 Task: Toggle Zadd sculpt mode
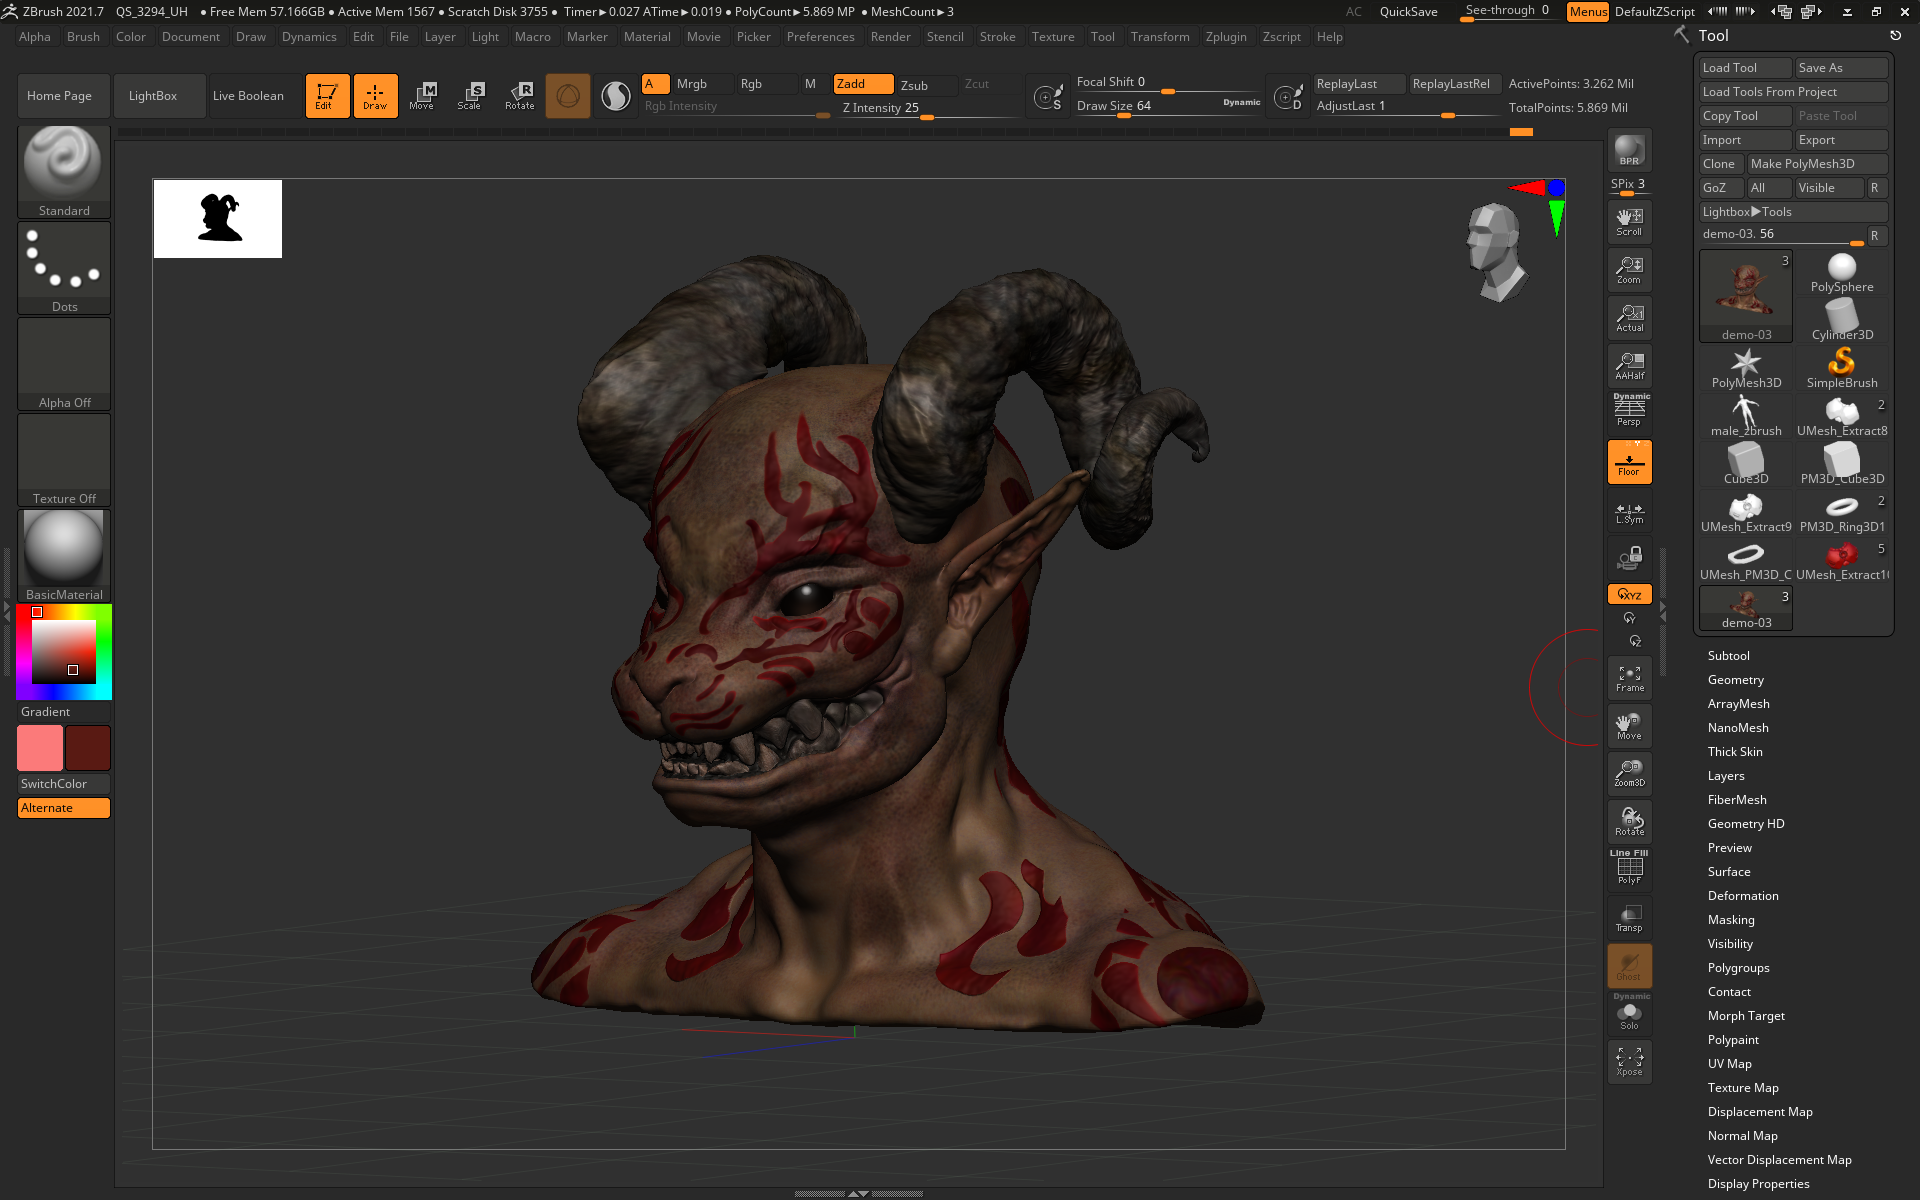click(x=864, y=84)
